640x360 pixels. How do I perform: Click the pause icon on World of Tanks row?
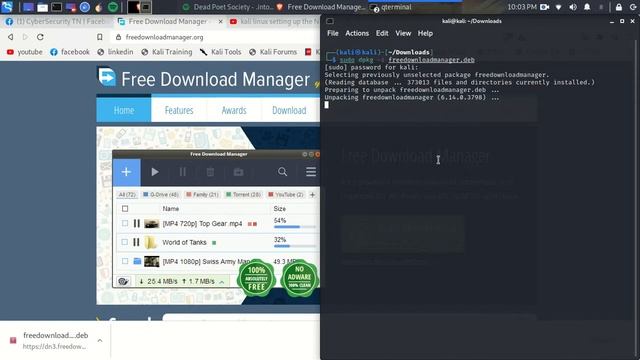tap(137, 242)
